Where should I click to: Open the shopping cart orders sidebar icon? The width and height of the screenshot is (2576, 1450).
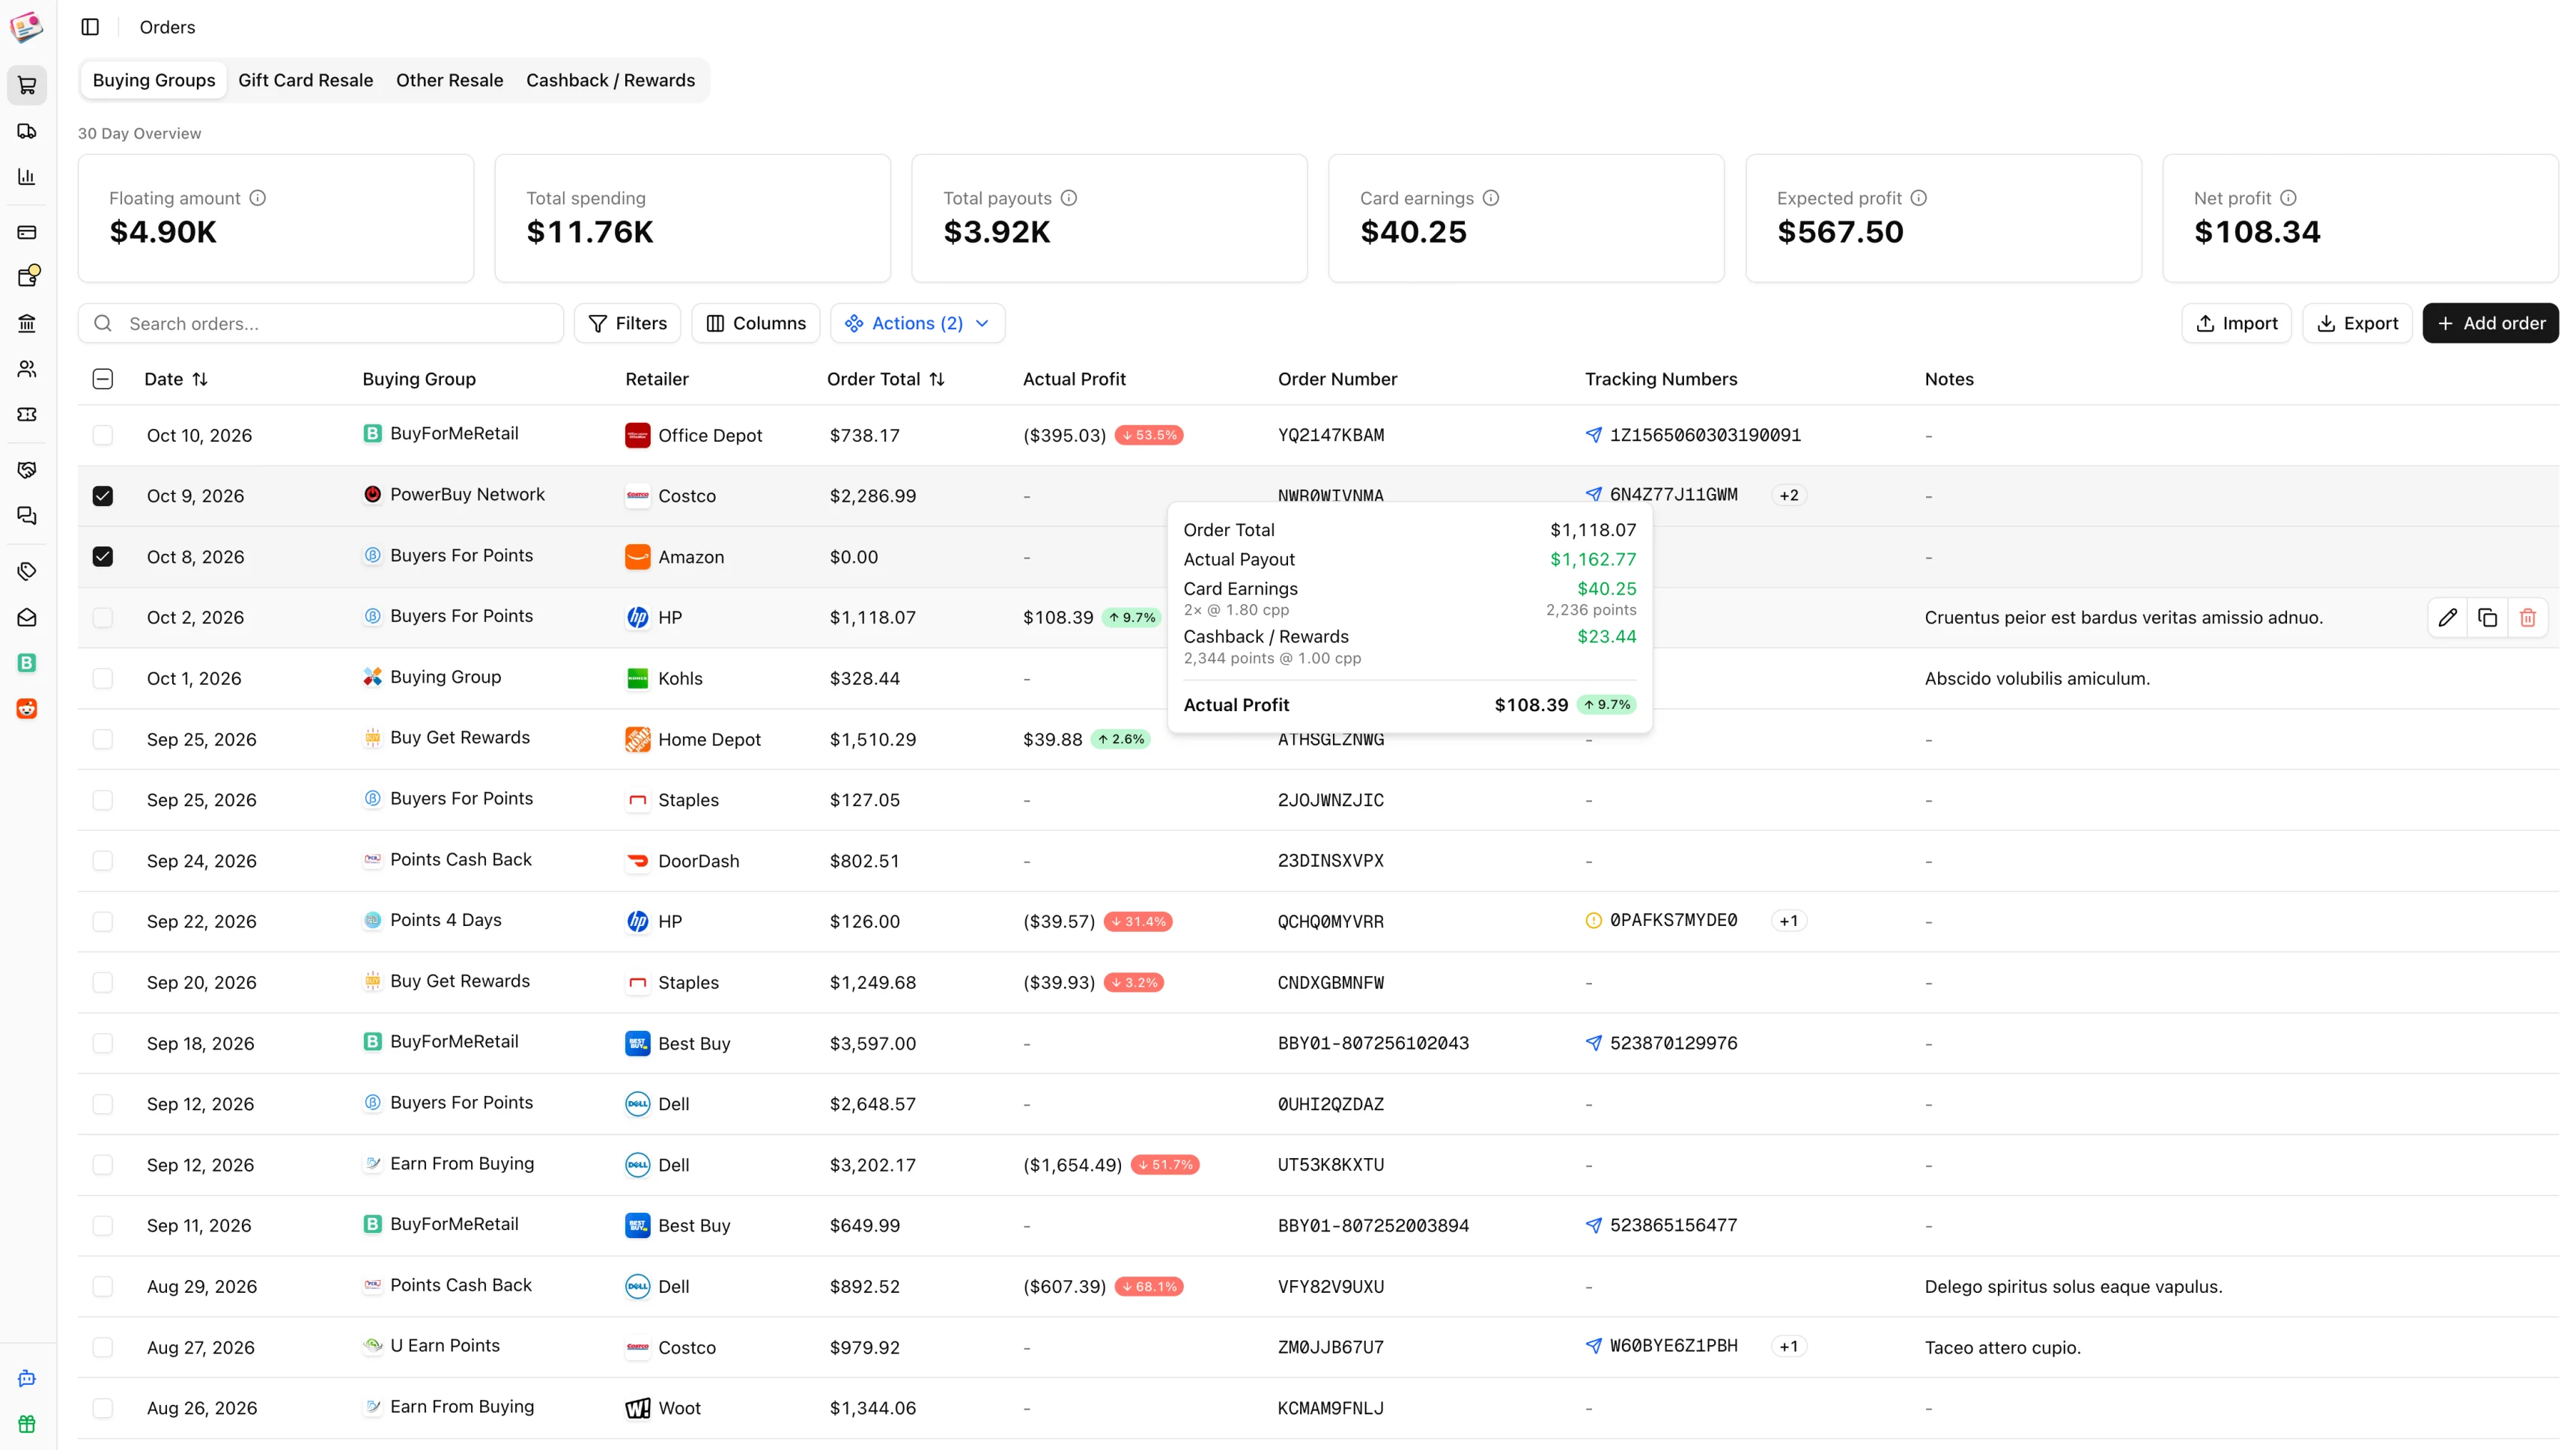point(27,85)
